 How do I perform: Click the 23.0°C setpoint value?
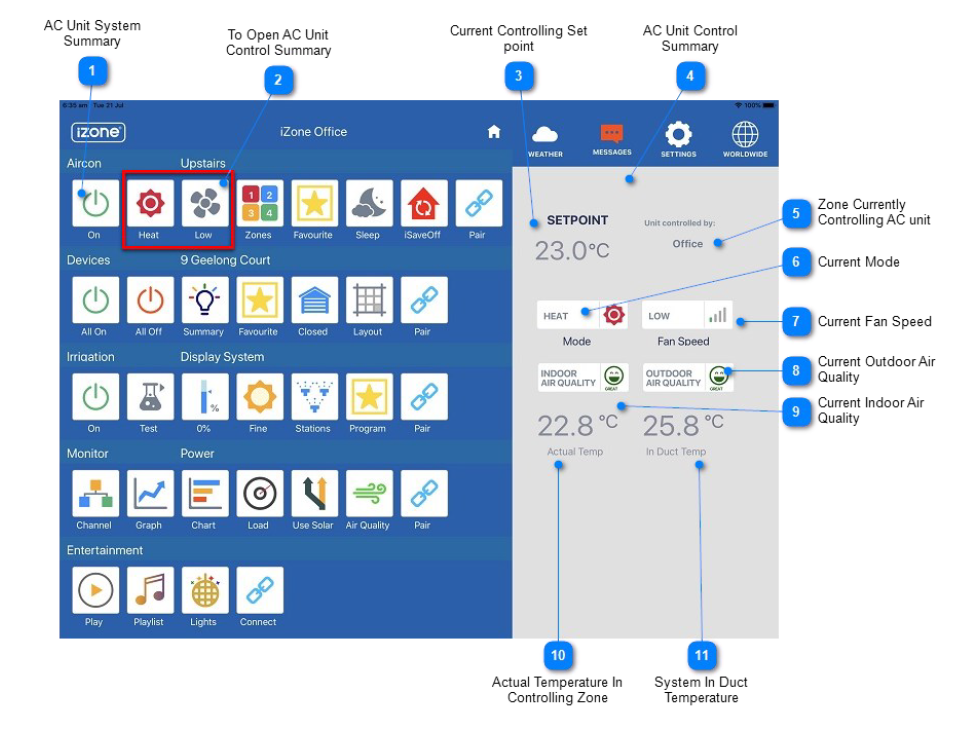(572, 251)
